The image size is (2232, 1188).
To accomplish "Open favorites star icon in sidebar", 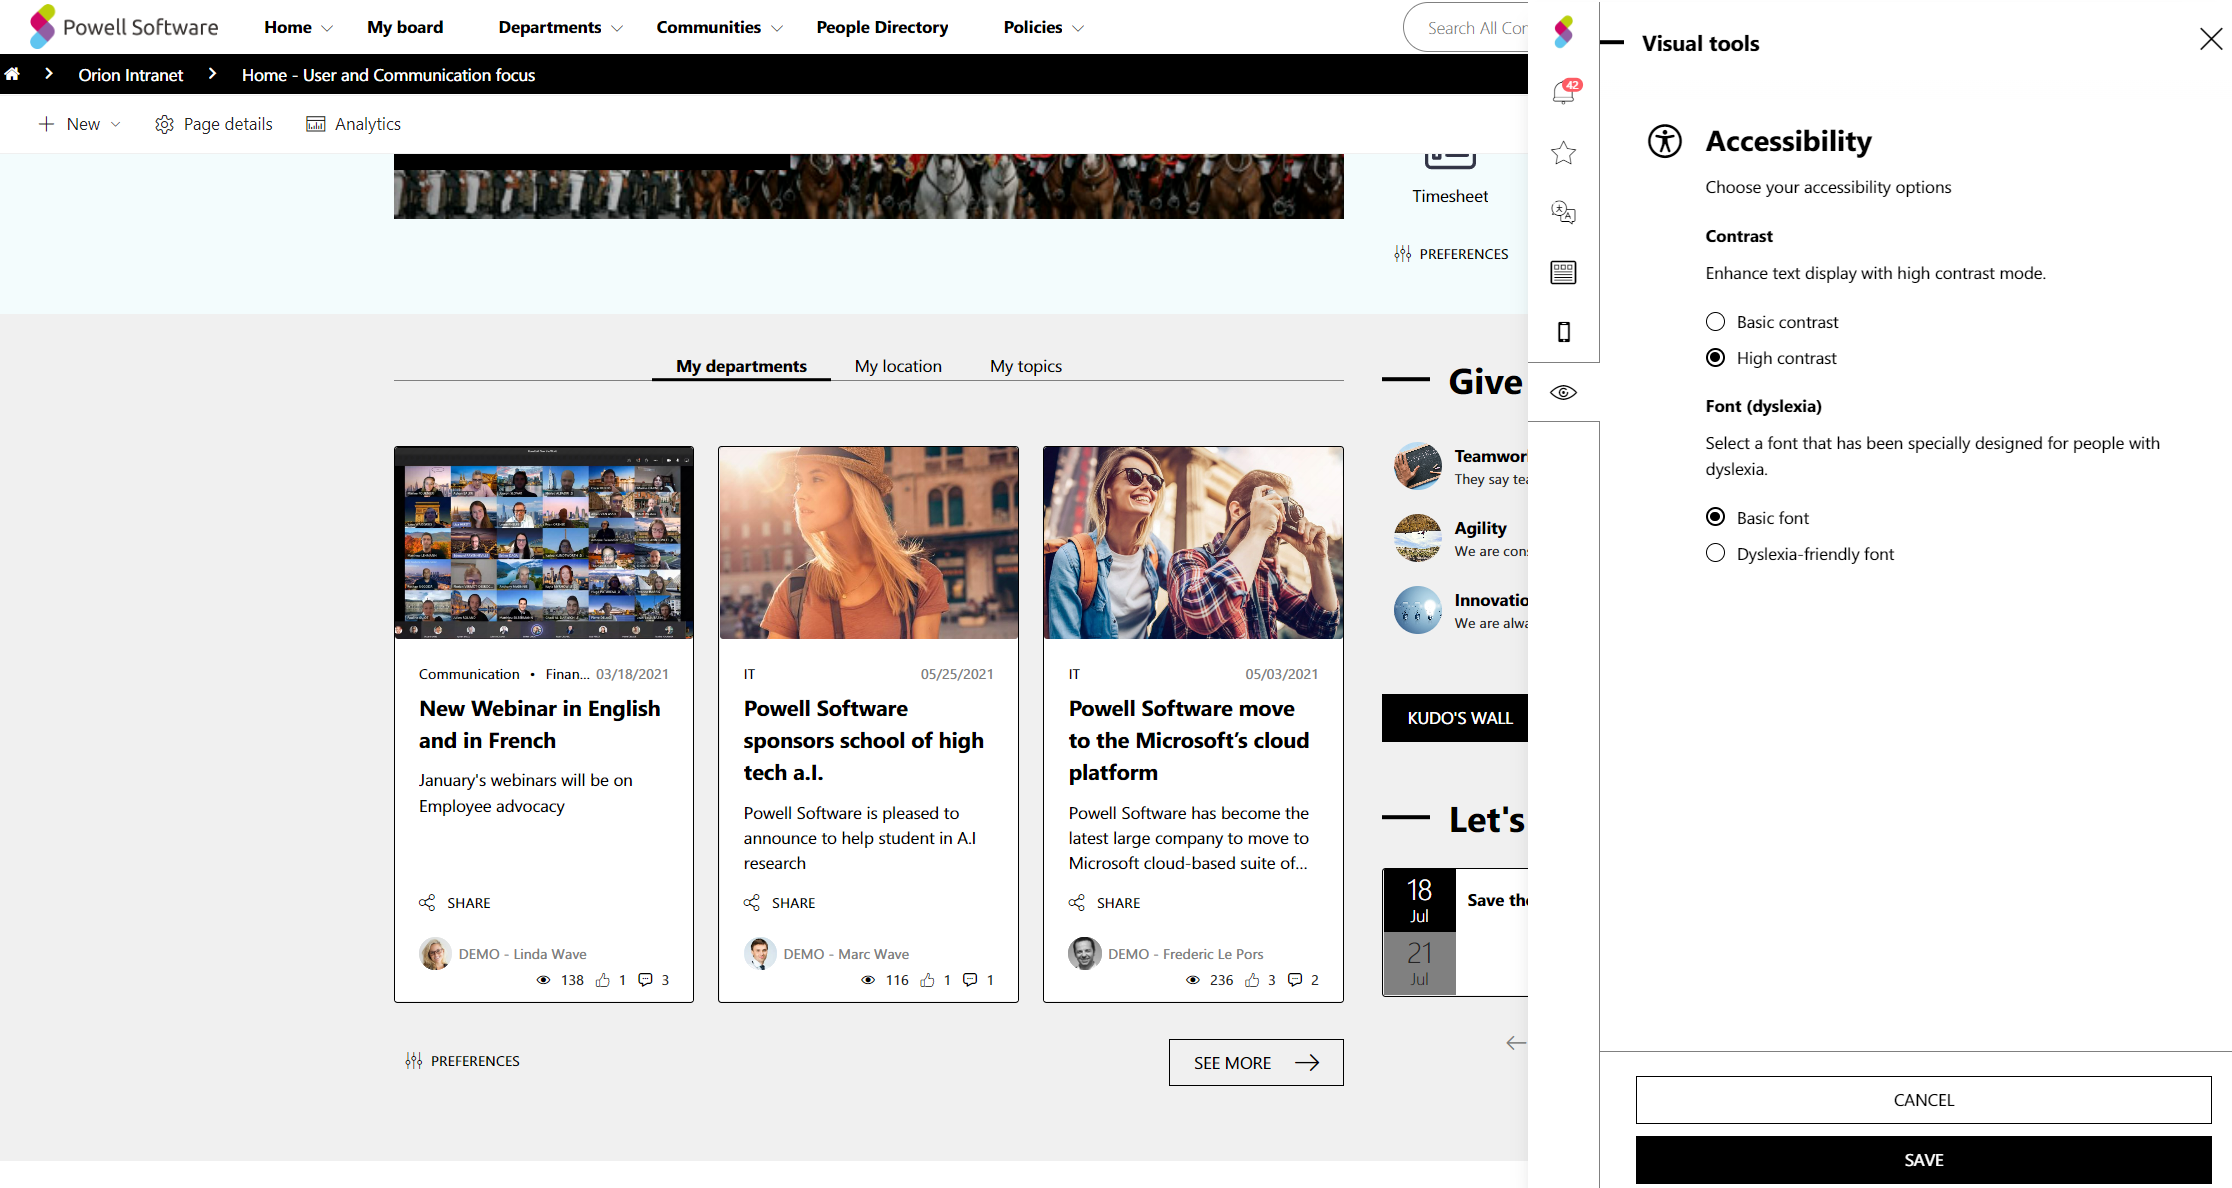I will (1563, 152).
